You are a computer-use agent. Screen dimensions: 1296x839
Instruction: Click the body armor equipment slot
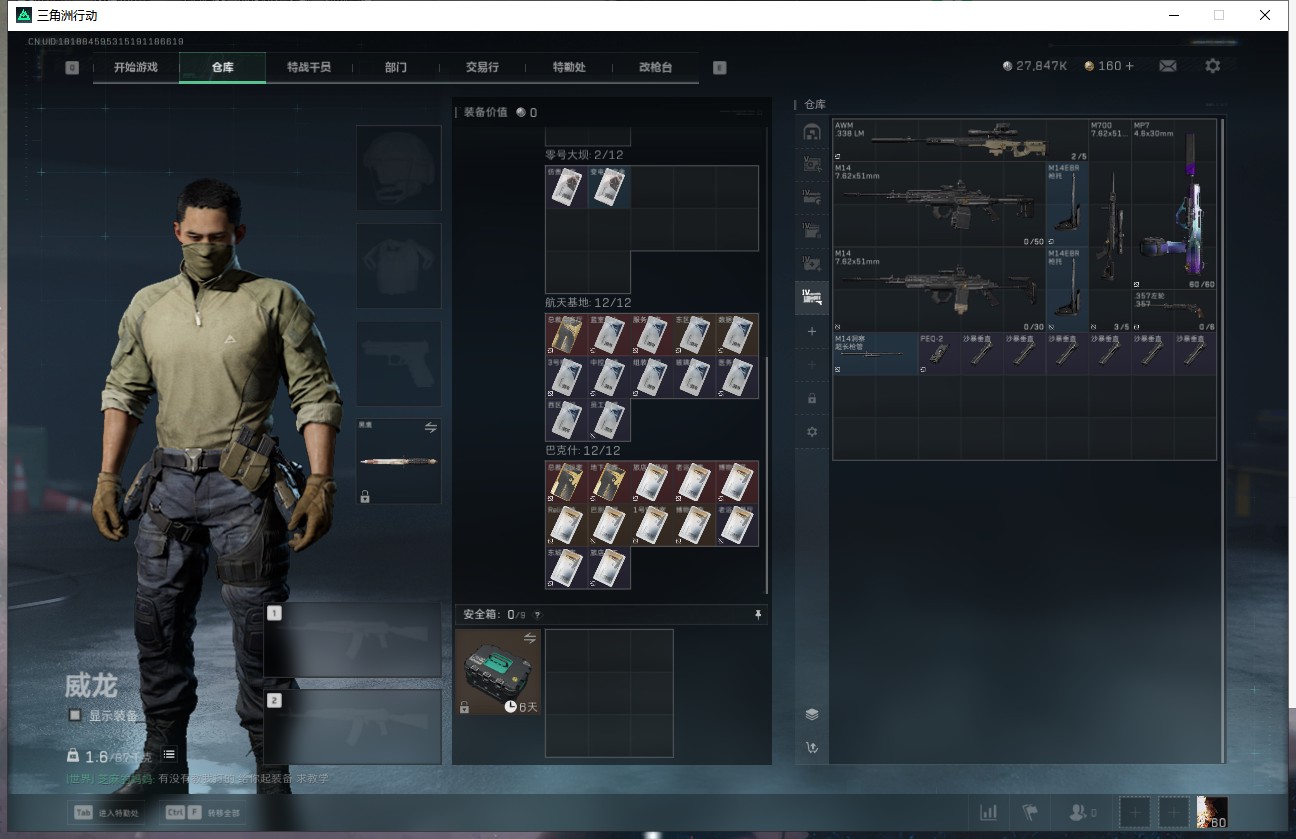pos(399,266)
